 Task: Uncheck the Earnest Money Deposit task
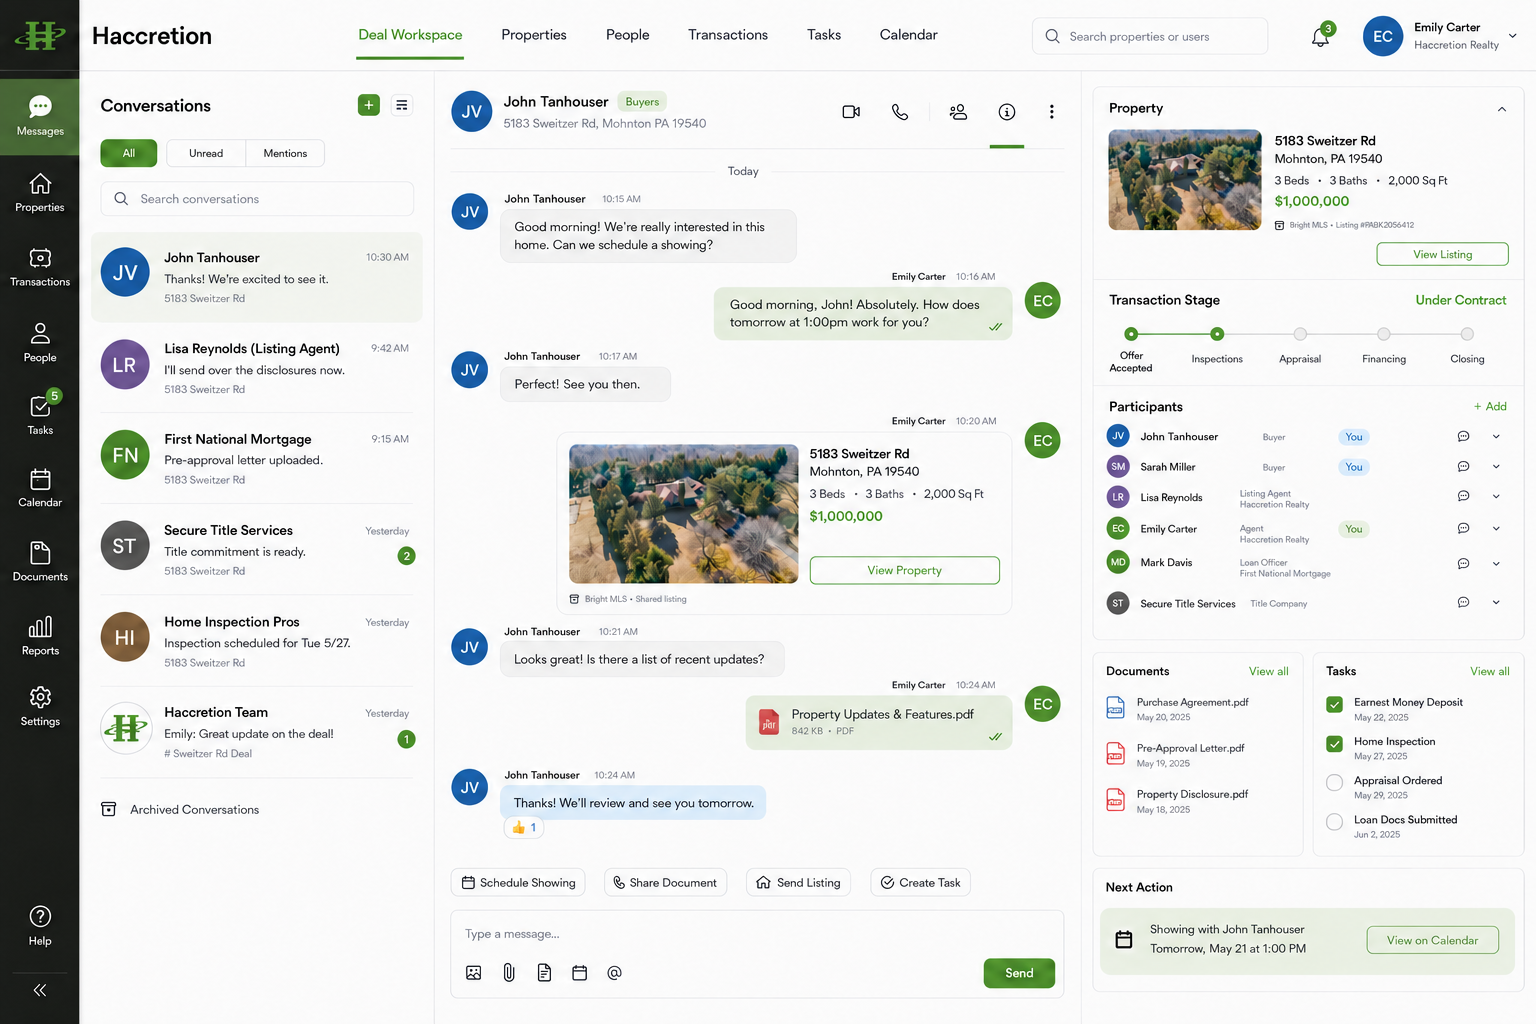point(1334,704)
